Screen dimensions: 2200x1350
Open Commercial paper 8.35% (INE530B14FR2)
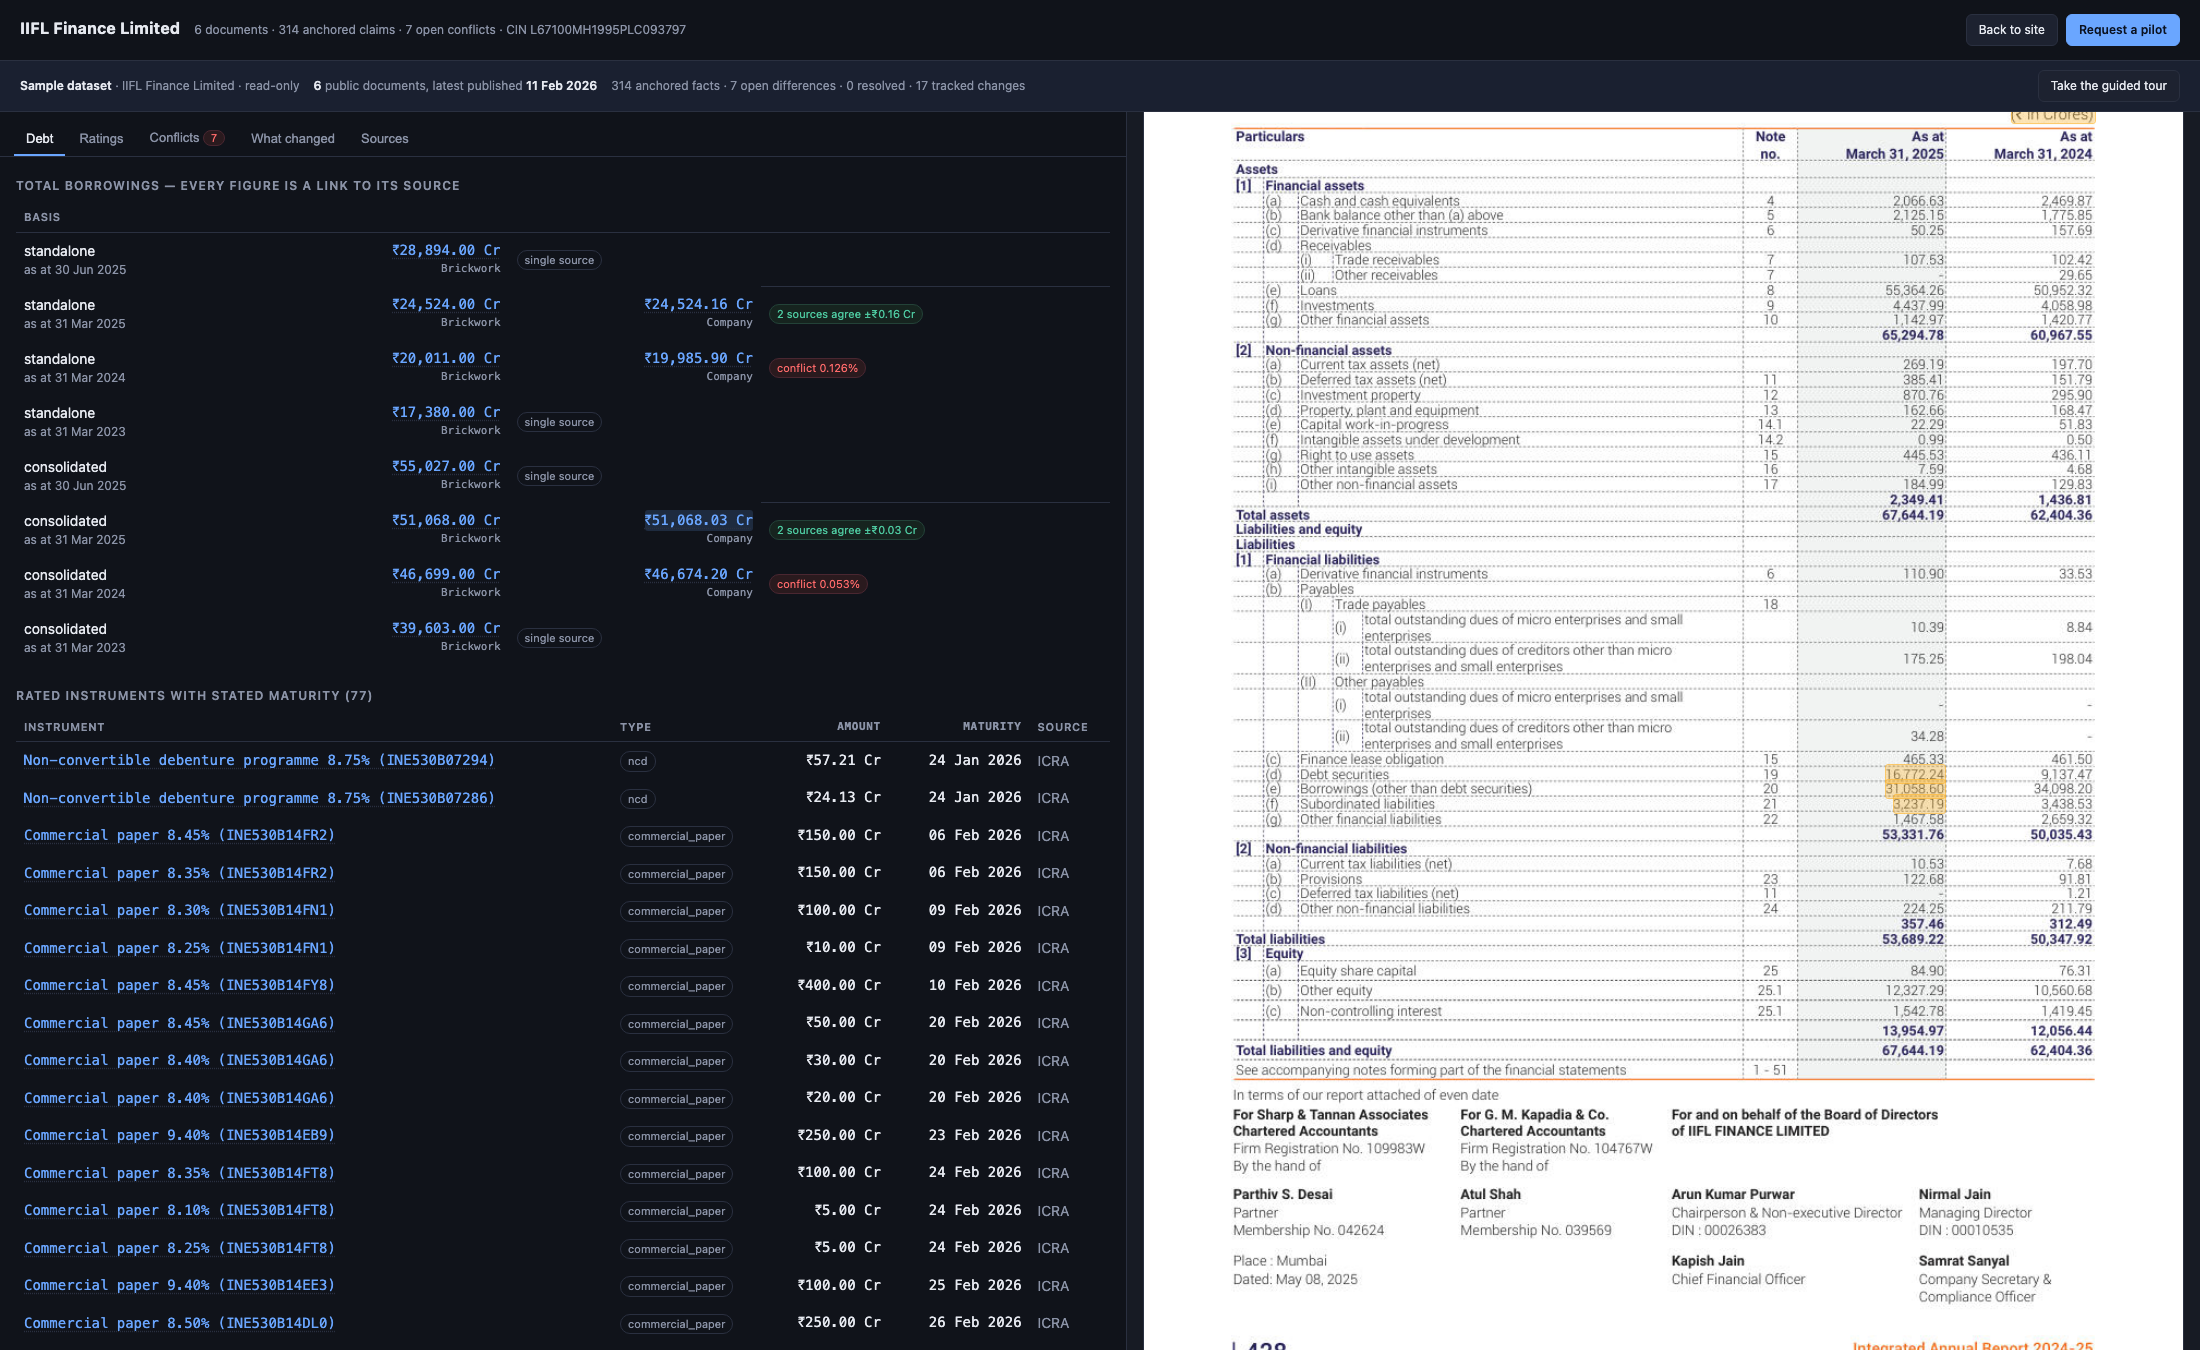179,873
